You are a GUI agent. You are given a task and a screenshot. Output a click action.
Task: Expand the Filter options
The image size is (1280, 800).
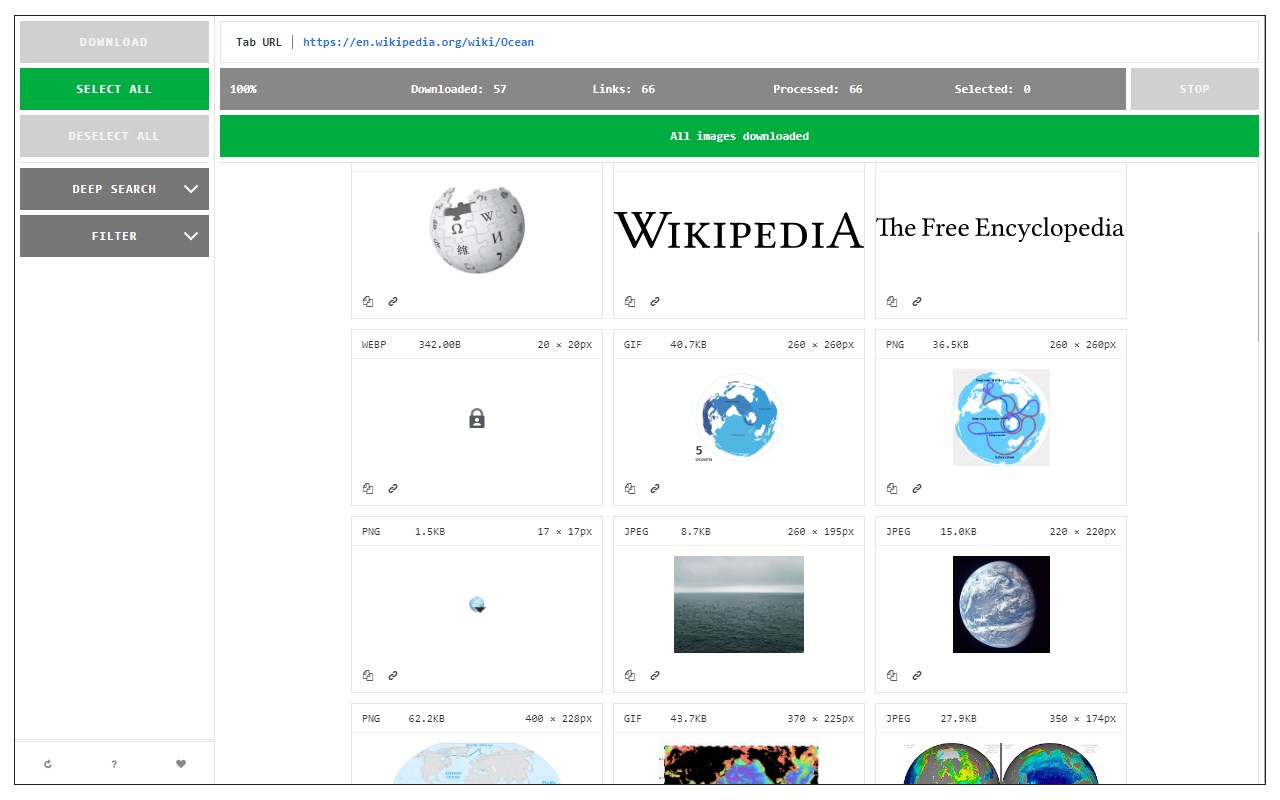(114, 236)
